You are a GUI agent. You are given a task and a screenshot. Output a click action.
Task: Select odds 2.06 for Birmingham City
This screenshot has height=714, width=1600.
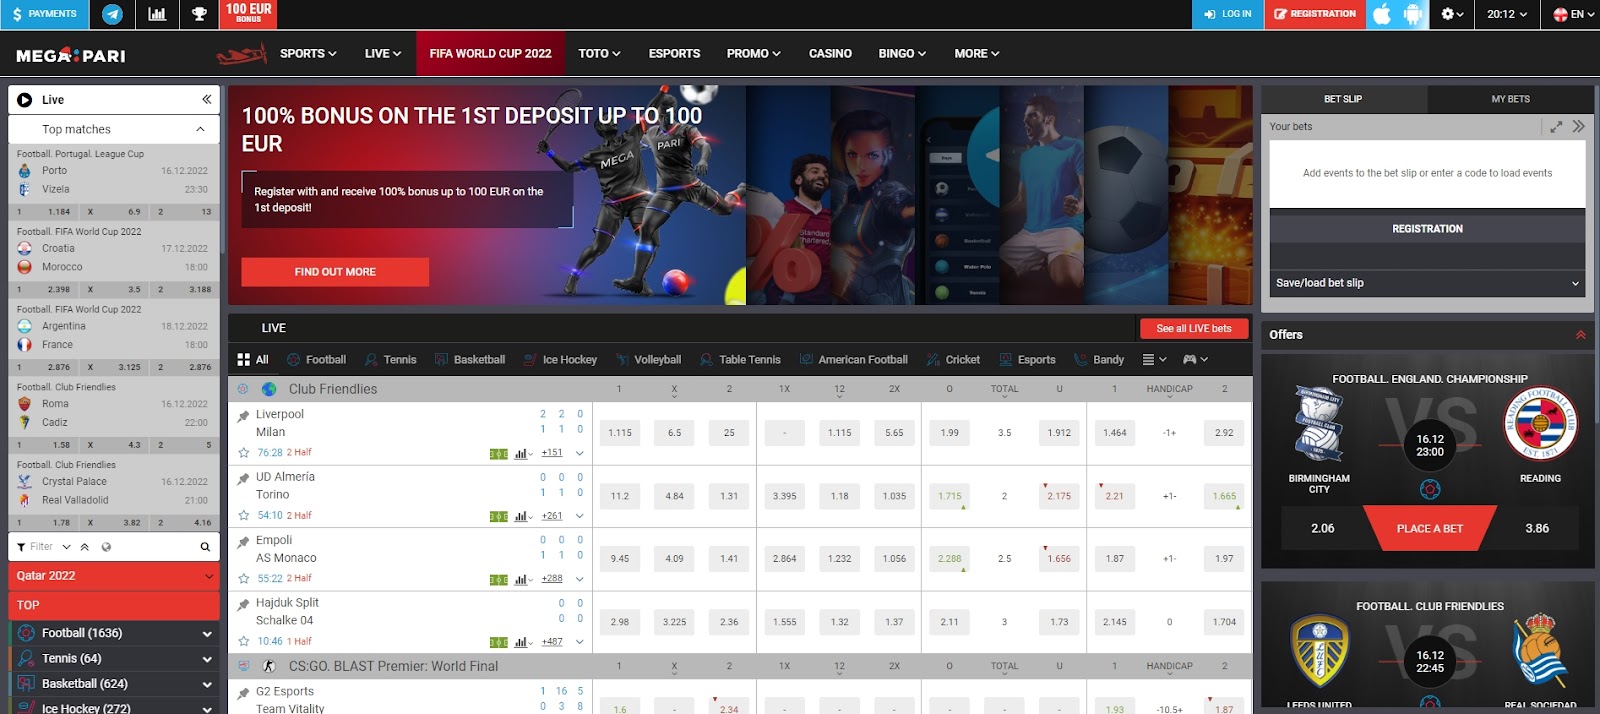coord(1322,528)
